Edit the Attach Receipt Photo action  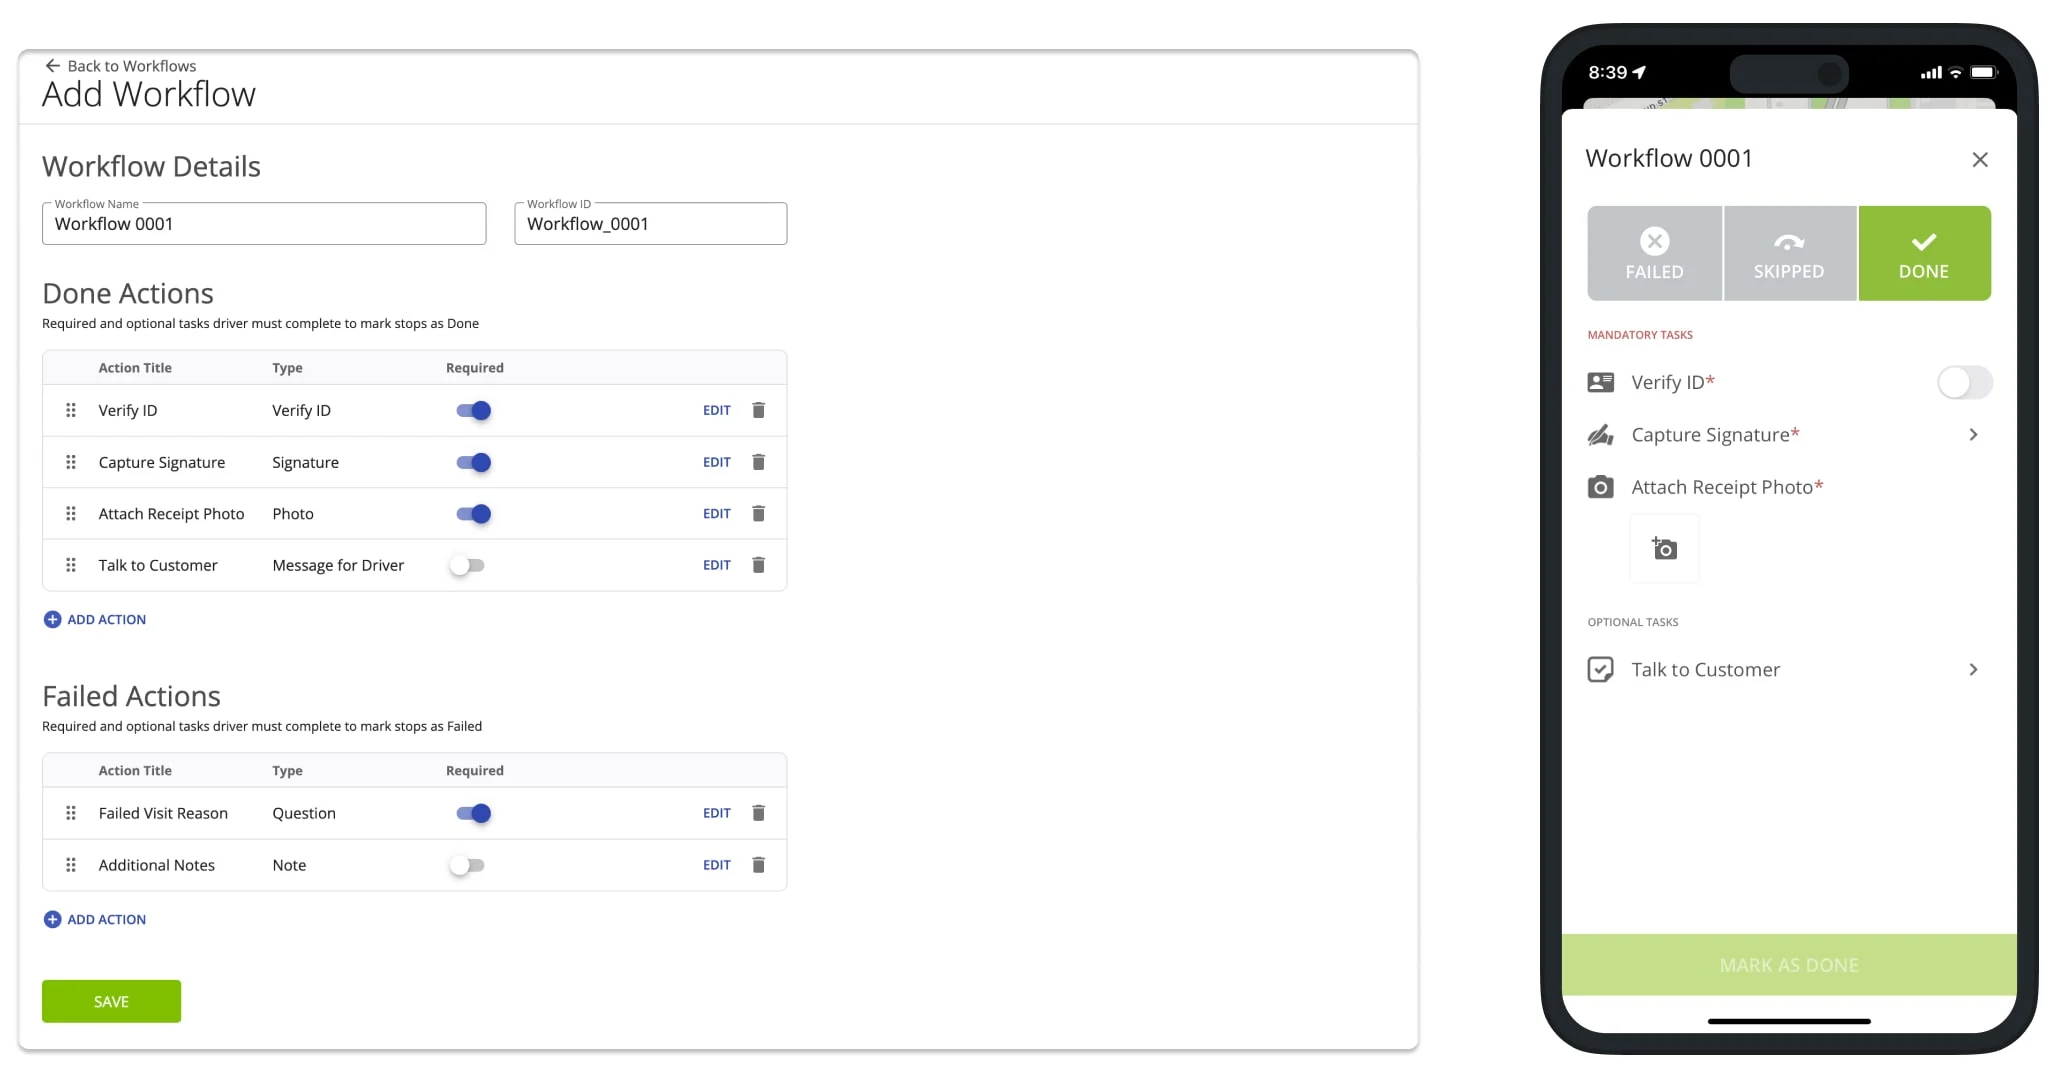[716, 513]
